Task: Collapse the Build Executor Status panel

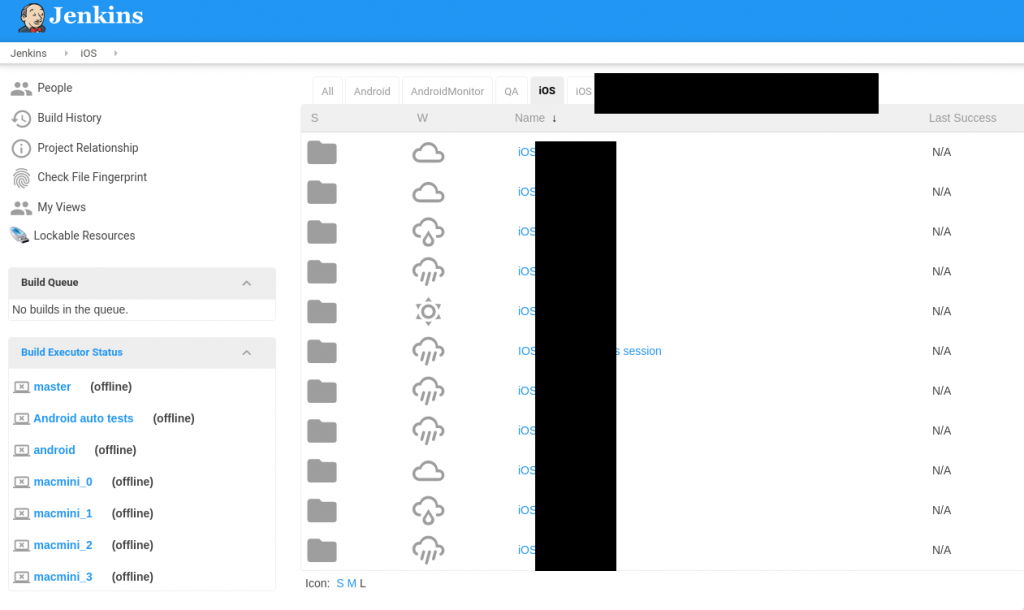Action: coord(247,353)
